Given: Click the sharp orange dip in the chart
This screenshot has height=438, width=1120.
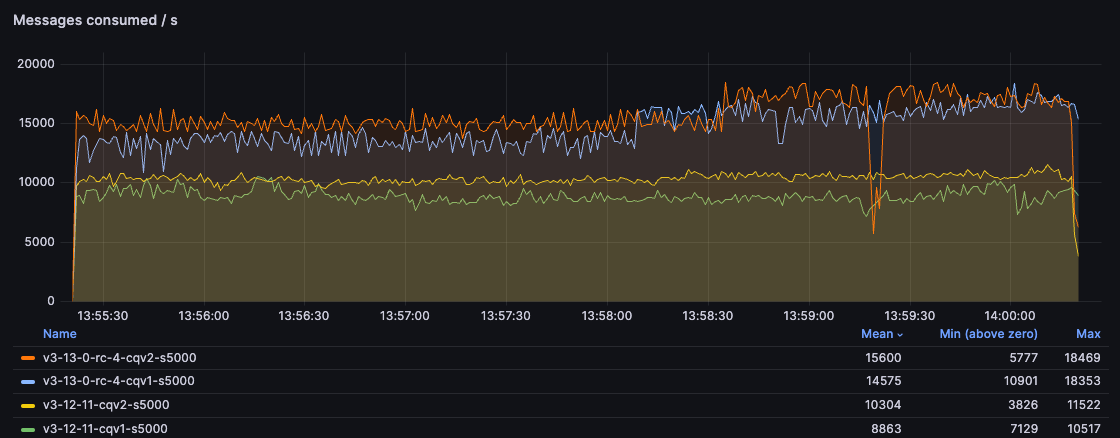Looking at the screenshot, I should (873, 230).
